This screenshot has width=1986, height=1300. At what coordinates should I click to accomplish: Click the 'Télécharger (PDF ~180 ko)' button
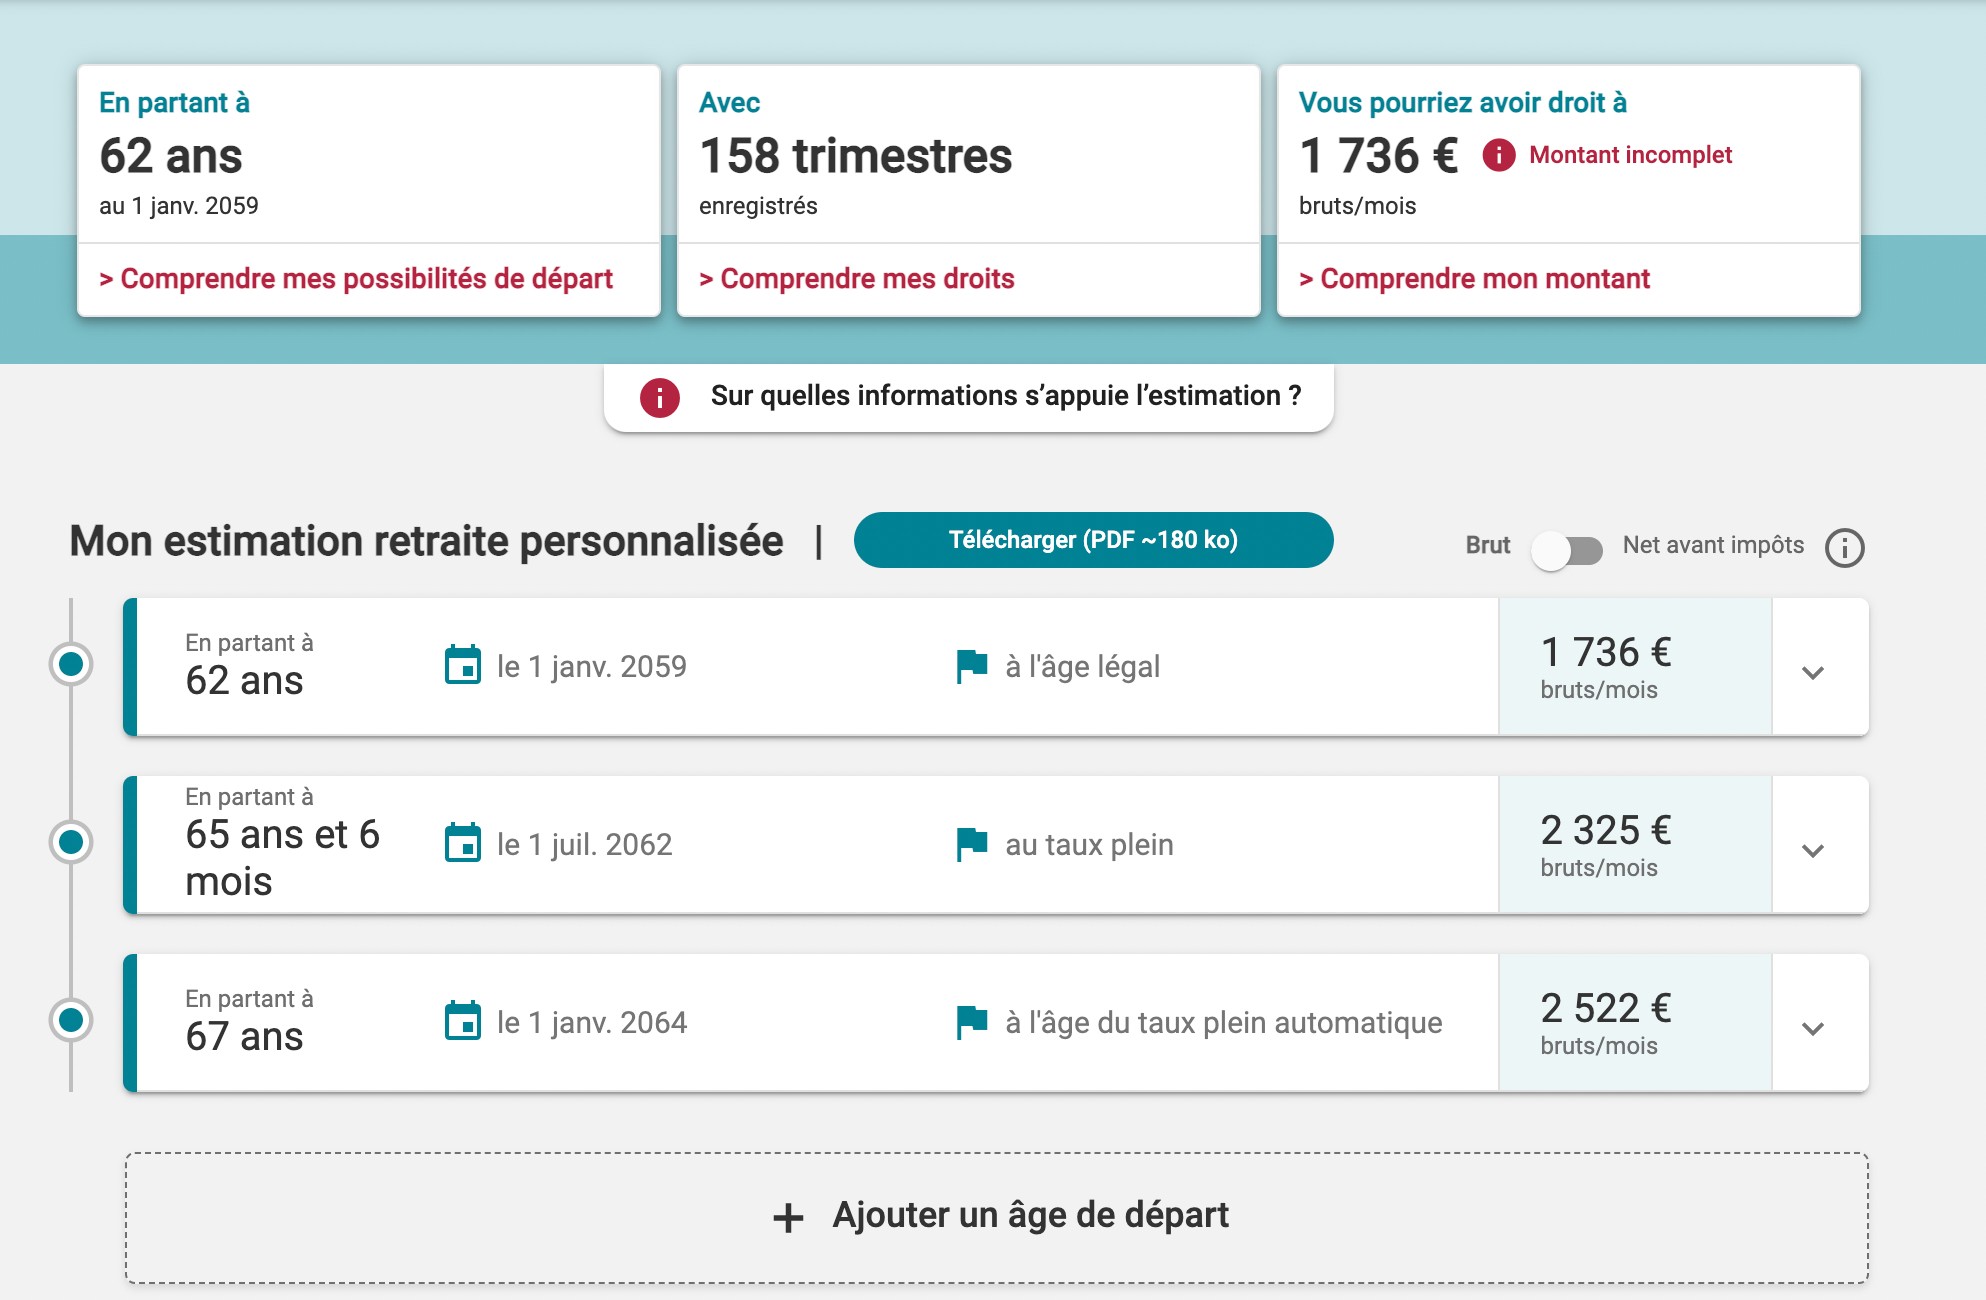pos(1092,540)
